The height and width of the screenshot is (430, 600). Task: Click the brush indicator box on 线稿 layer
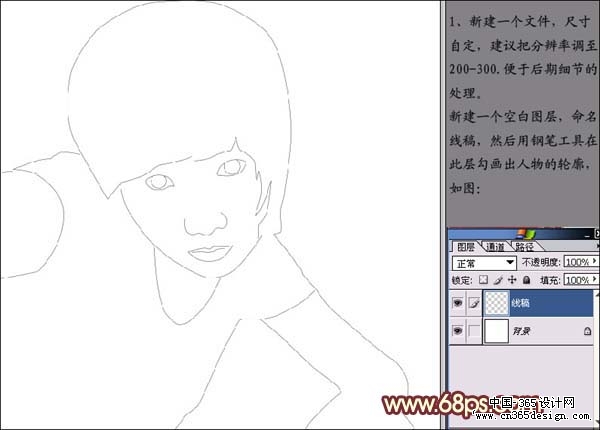(474, 303)
